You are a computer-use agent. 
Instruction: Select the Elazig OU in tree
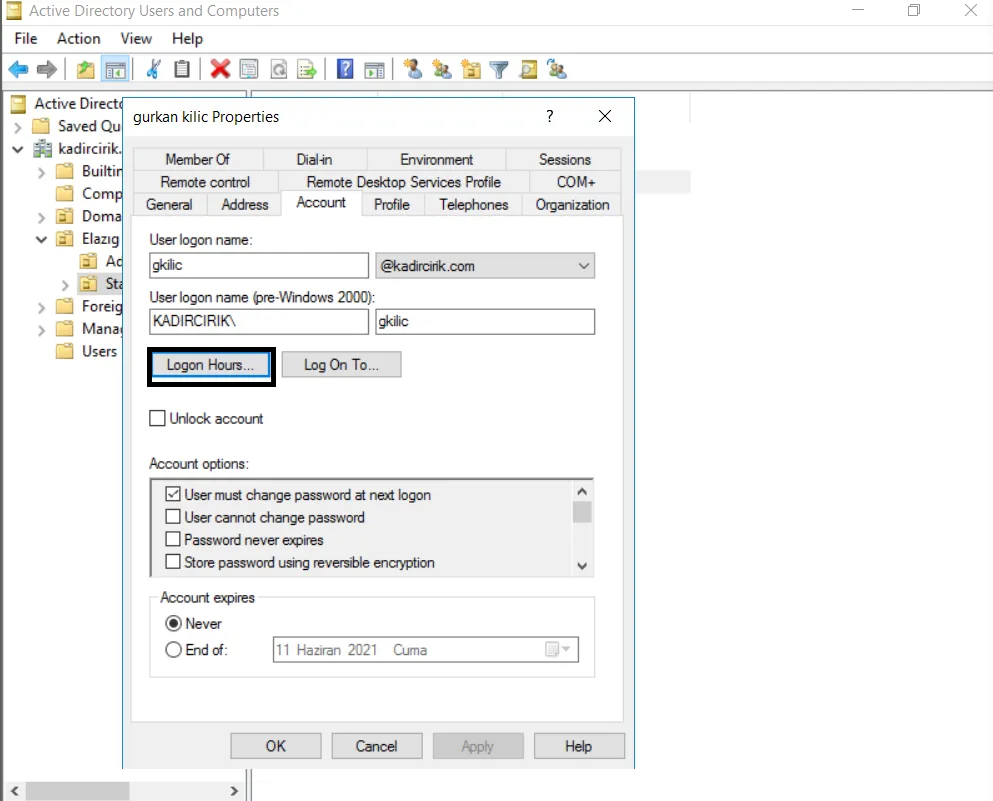coord(100,239)
